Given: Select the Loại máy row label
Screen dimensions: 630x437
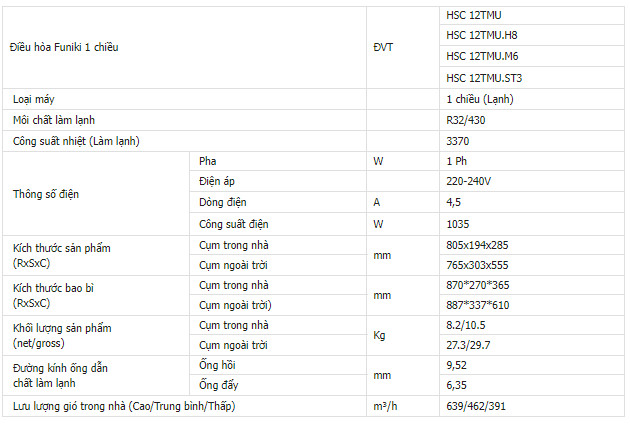Looking at the screenshot, I should 35,99.
